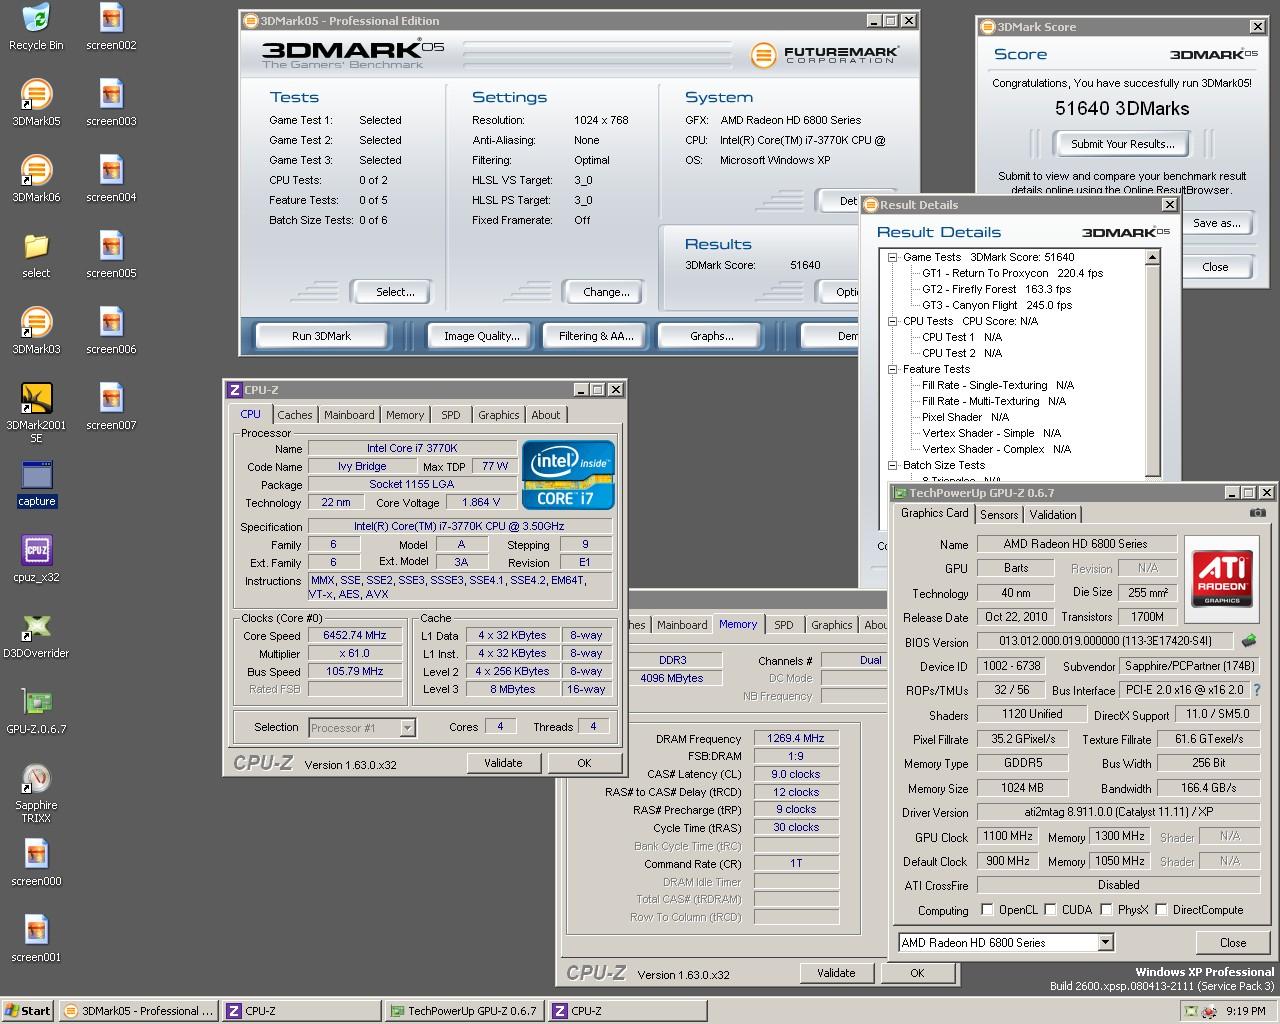Image resolution: width=1280 pixels, height=1024 pixels.
Task: Open the SPD tab in front CPU-Z
Action: click(451, 415)
